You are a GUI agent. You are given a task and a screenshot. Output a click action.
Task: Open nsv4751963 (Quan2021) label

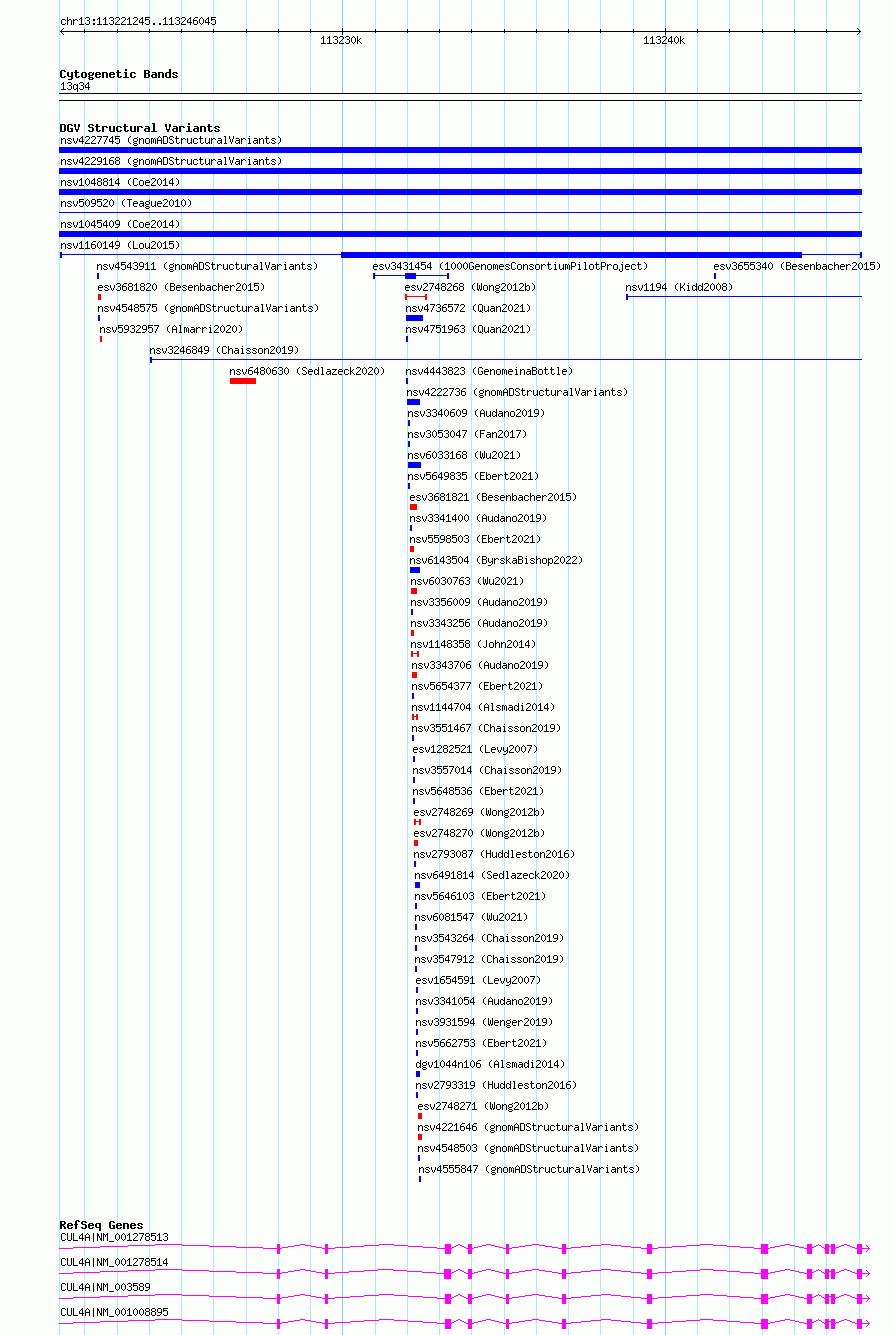click(x=468, y=329)
